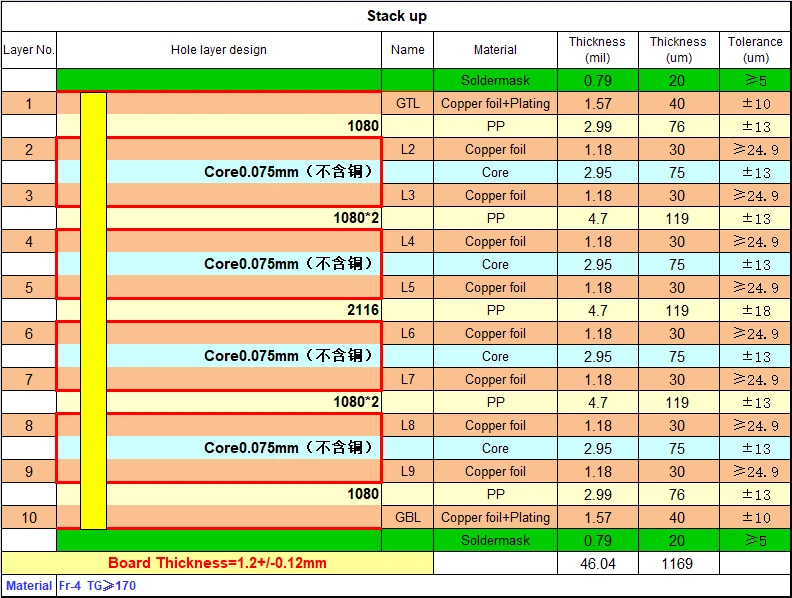Click the blue 'Material' label cell

click(x=29, y=586)
